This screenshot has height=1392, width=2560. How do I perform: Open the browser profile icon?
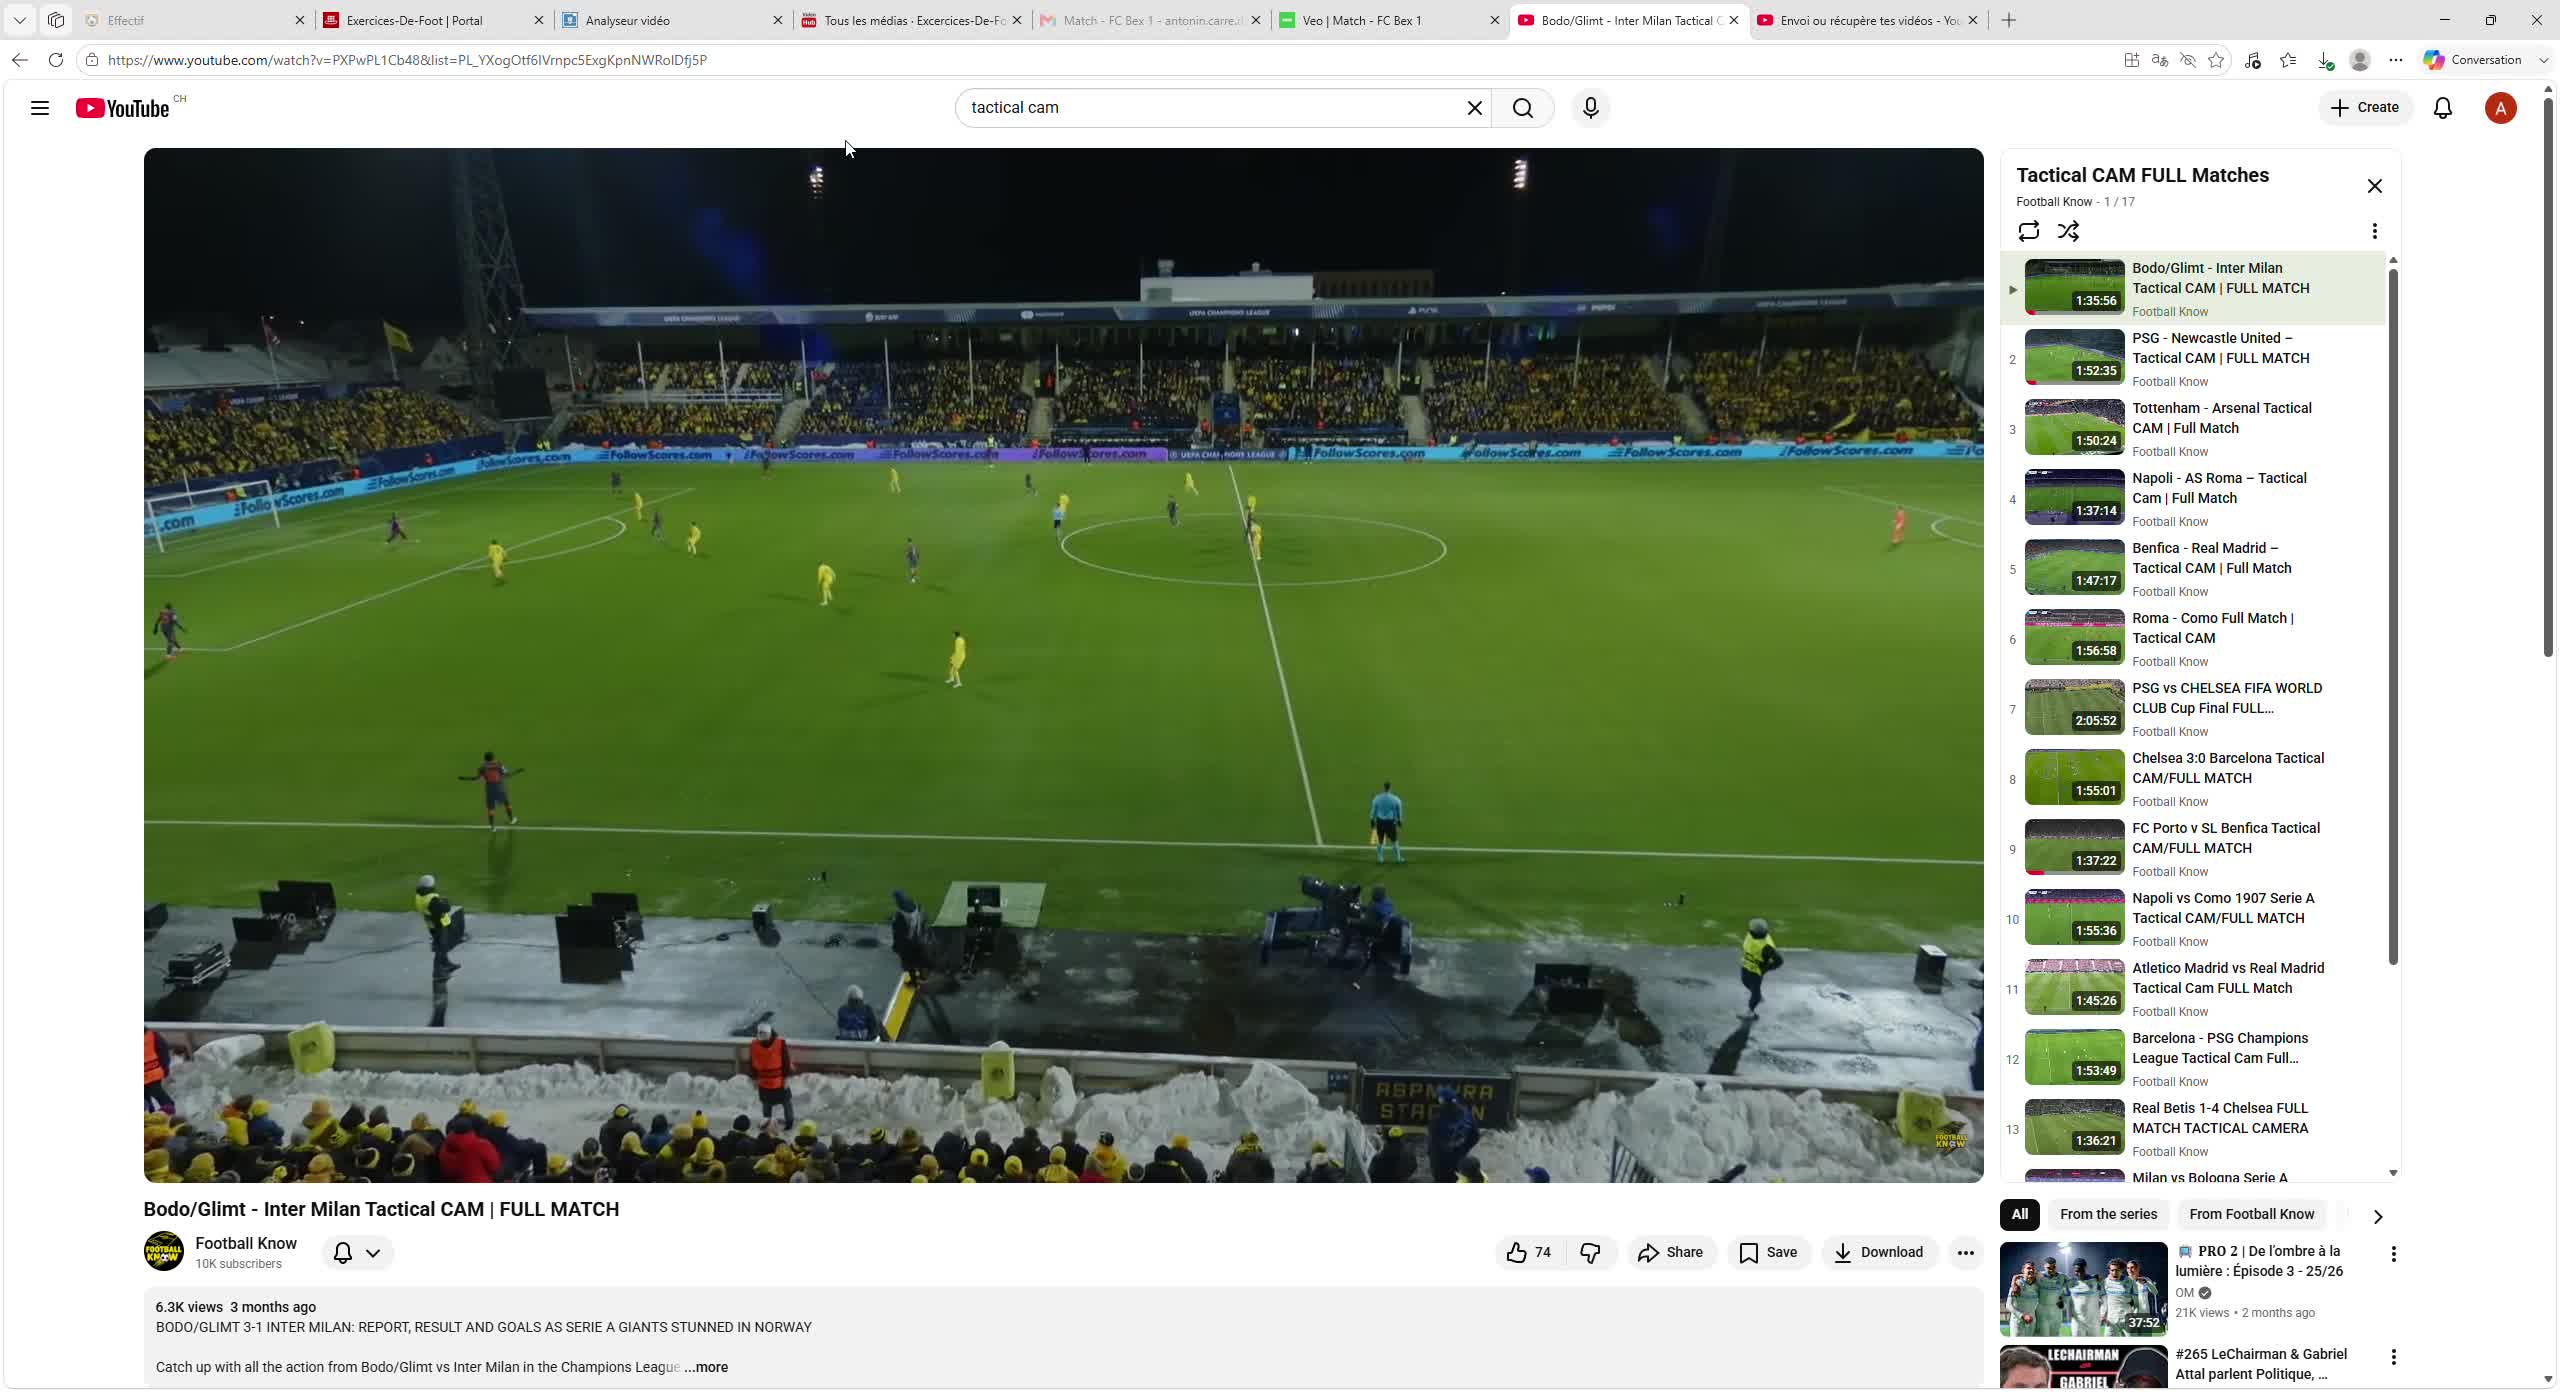point(2359,60)
